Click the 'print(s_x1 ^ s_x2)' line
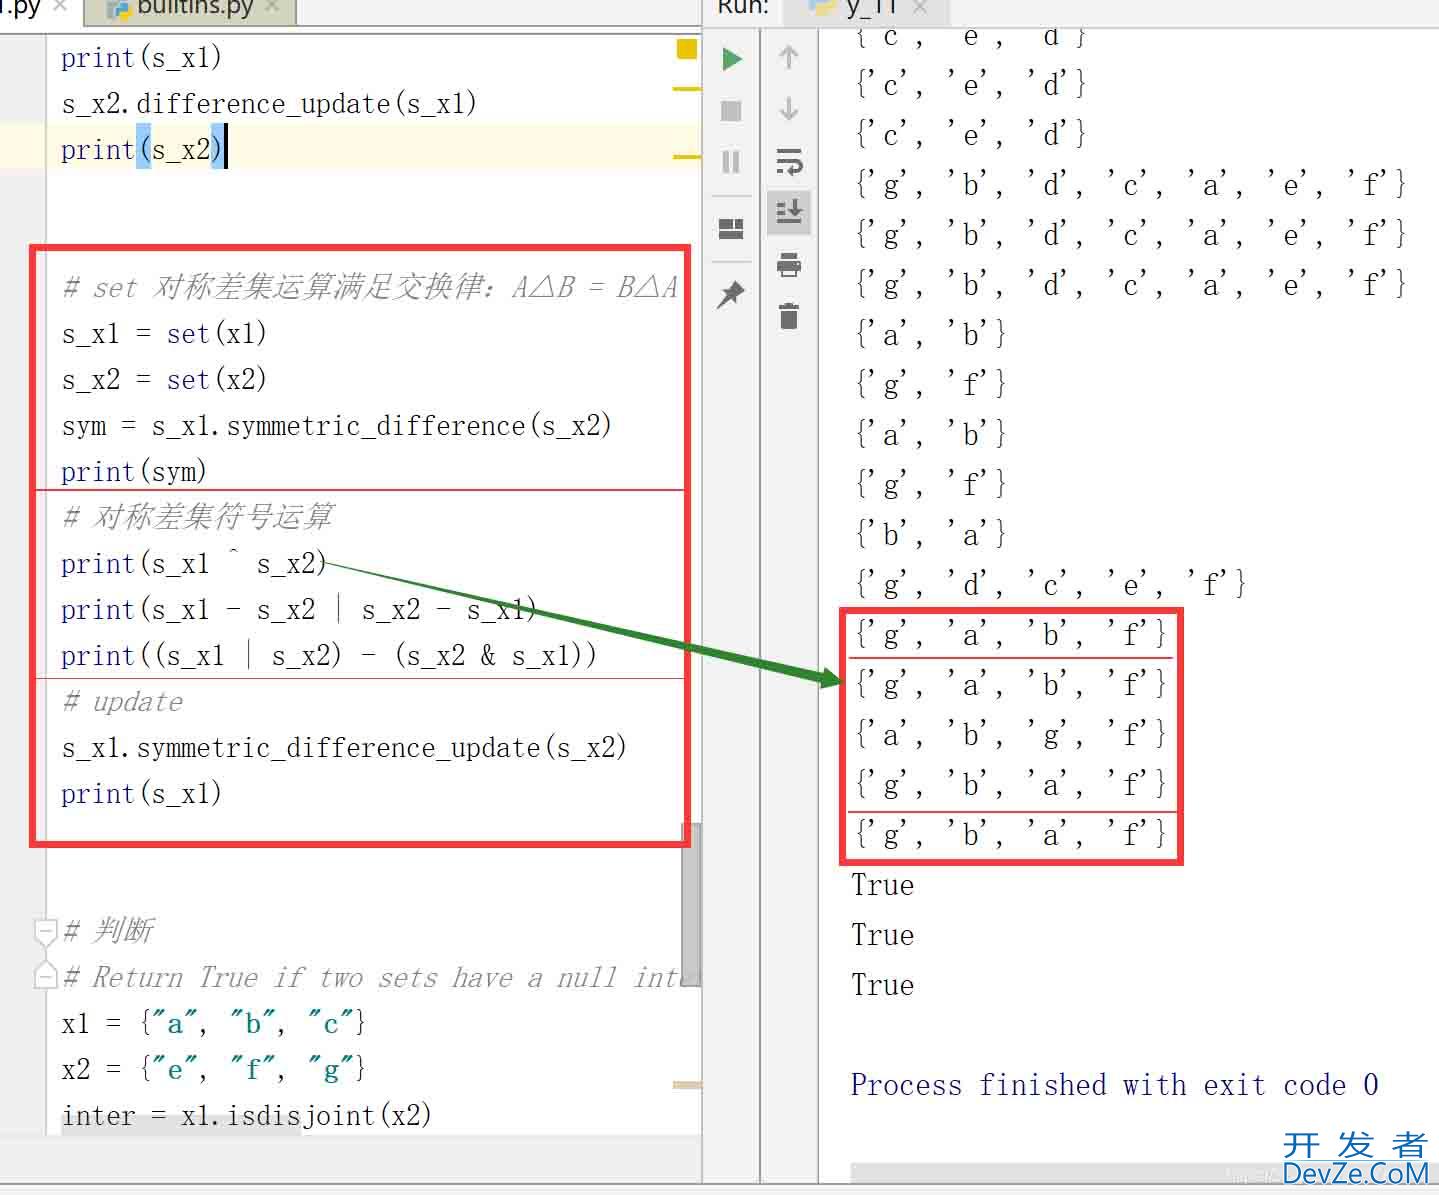Screen dimensions: 1439x1195 (194, 564)
